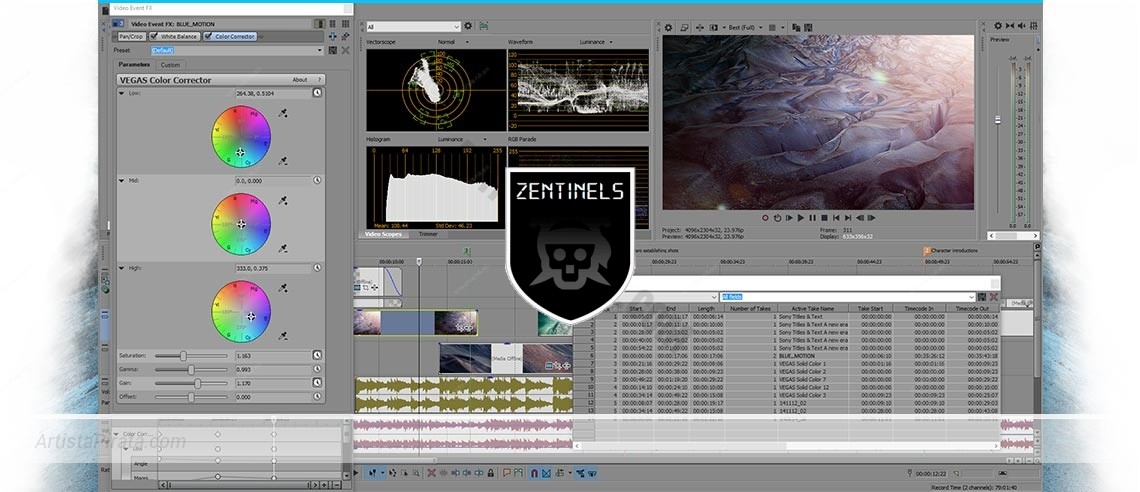Image resolution: width=1140 pixels, height=492 pixels.
Task: Click the High color wheel
Action: pyautogui.click(x=241, y=311)
